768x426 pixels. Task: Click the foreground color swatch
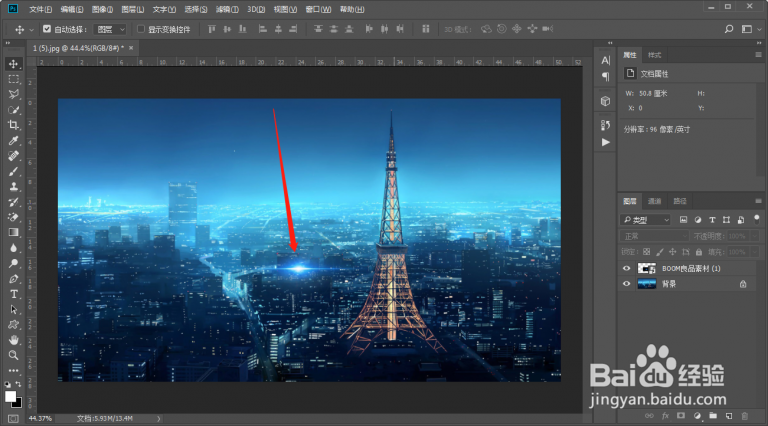click(10, 396)
